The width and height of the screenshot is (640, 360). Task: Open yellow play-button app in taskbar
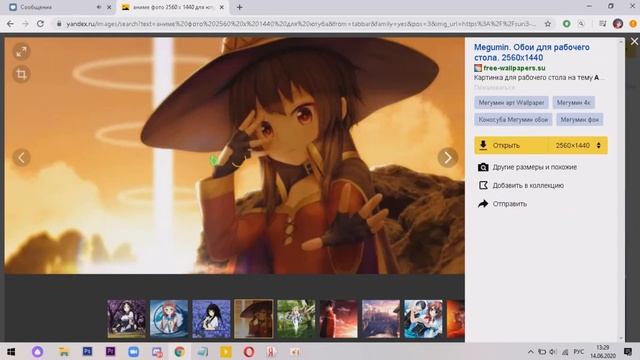coord(226,351)
